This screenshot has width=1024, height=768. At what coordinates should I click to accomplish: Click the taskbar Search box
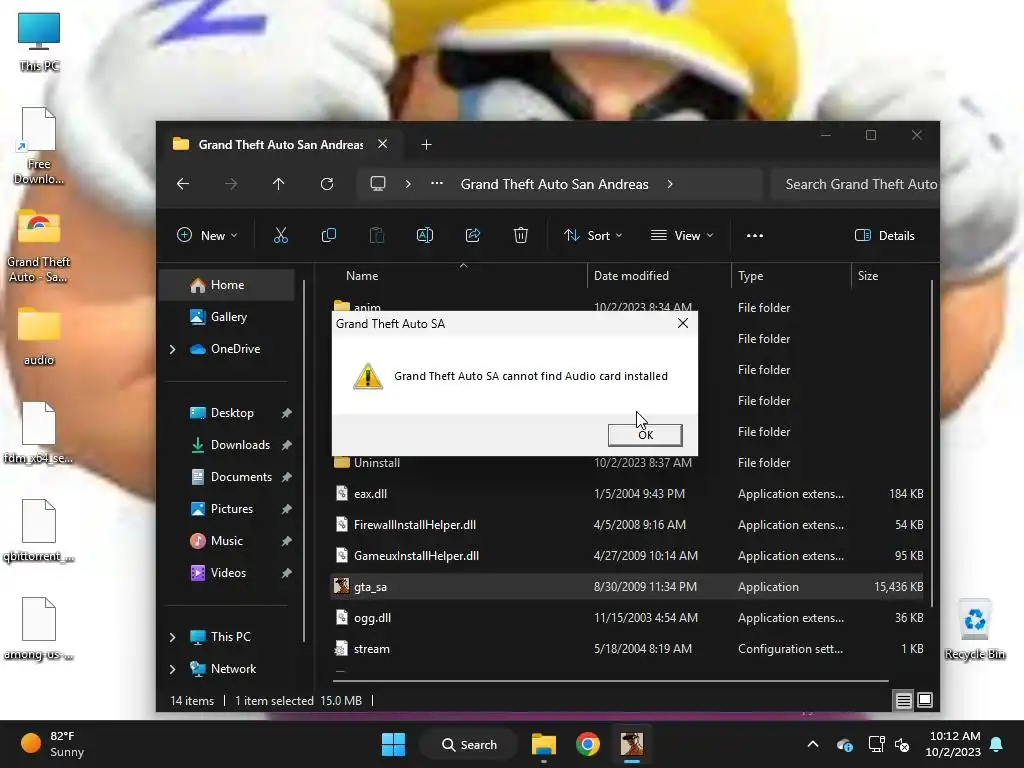tap(469, 744)
